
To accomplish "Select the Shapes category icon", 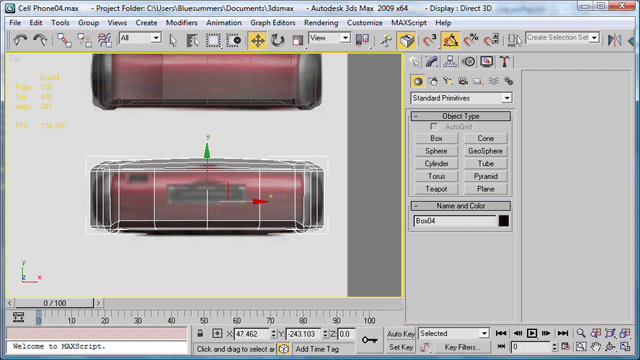I will click(433, 81).
